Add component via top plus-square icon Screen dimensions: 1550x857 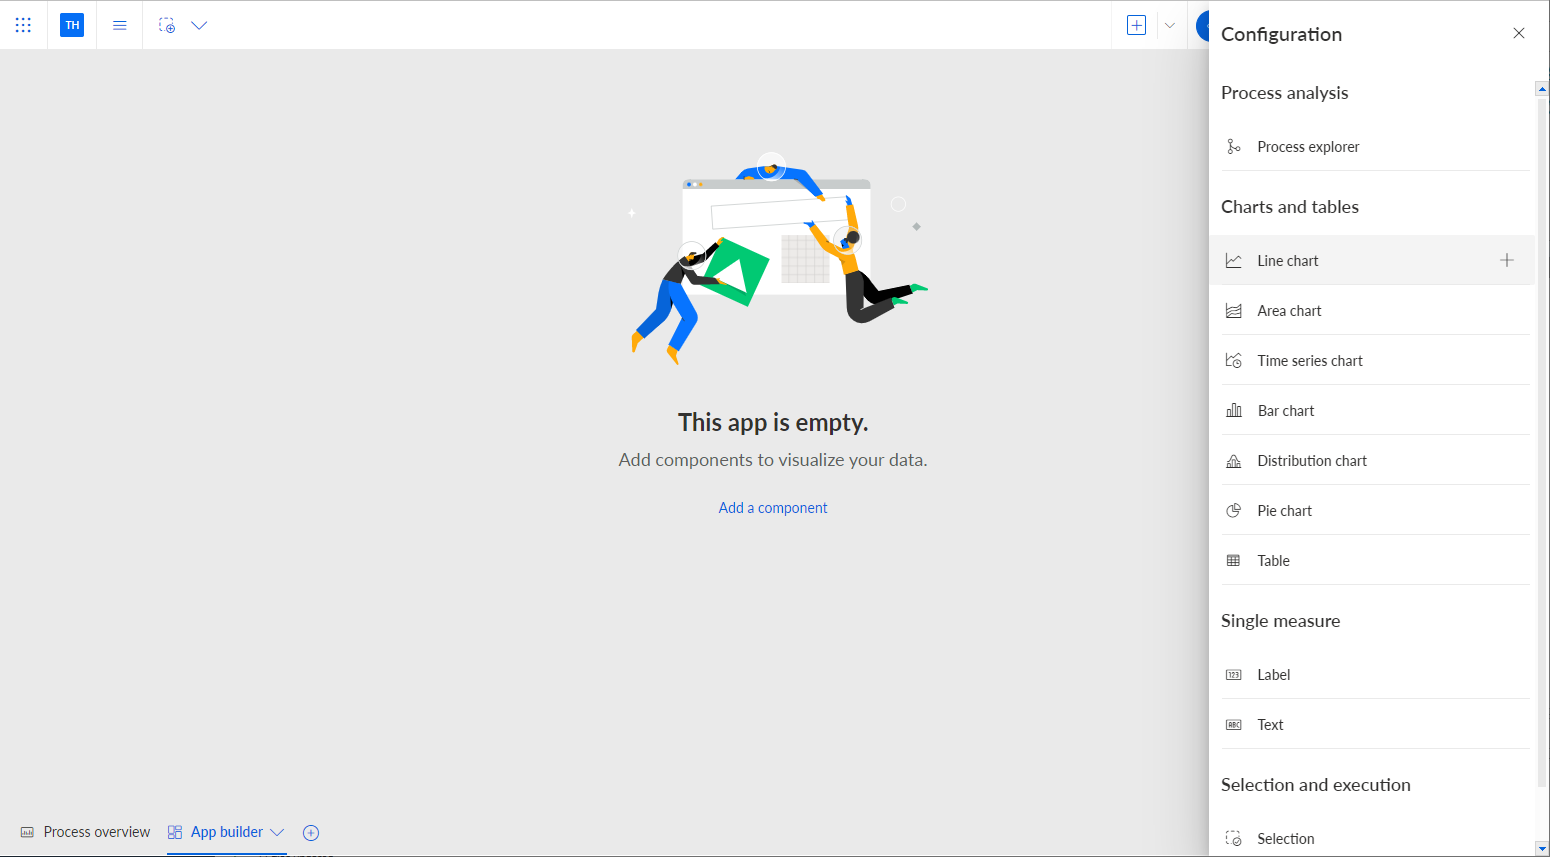point(1136,25)
